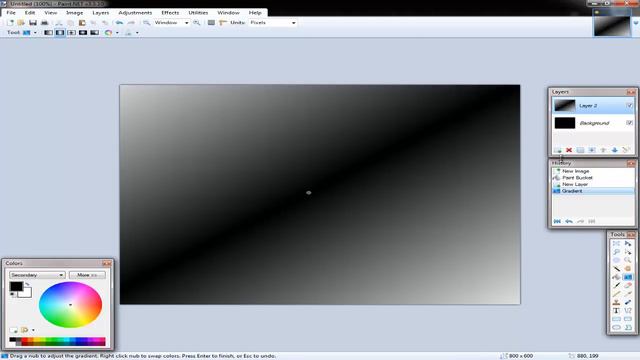Viewport: 640px width, 360px height.
Task: Undo using the blue arrow toolbar icon
Action: pyautogui.click(x=119, y=23)
